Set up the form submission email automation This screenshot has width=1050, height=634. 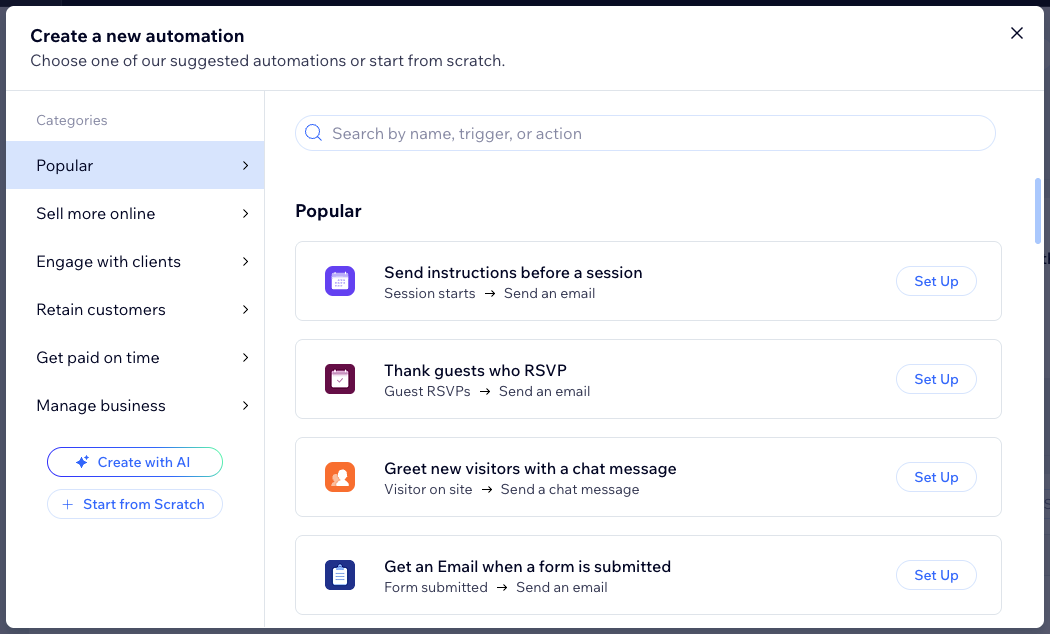tap(935, 575)
